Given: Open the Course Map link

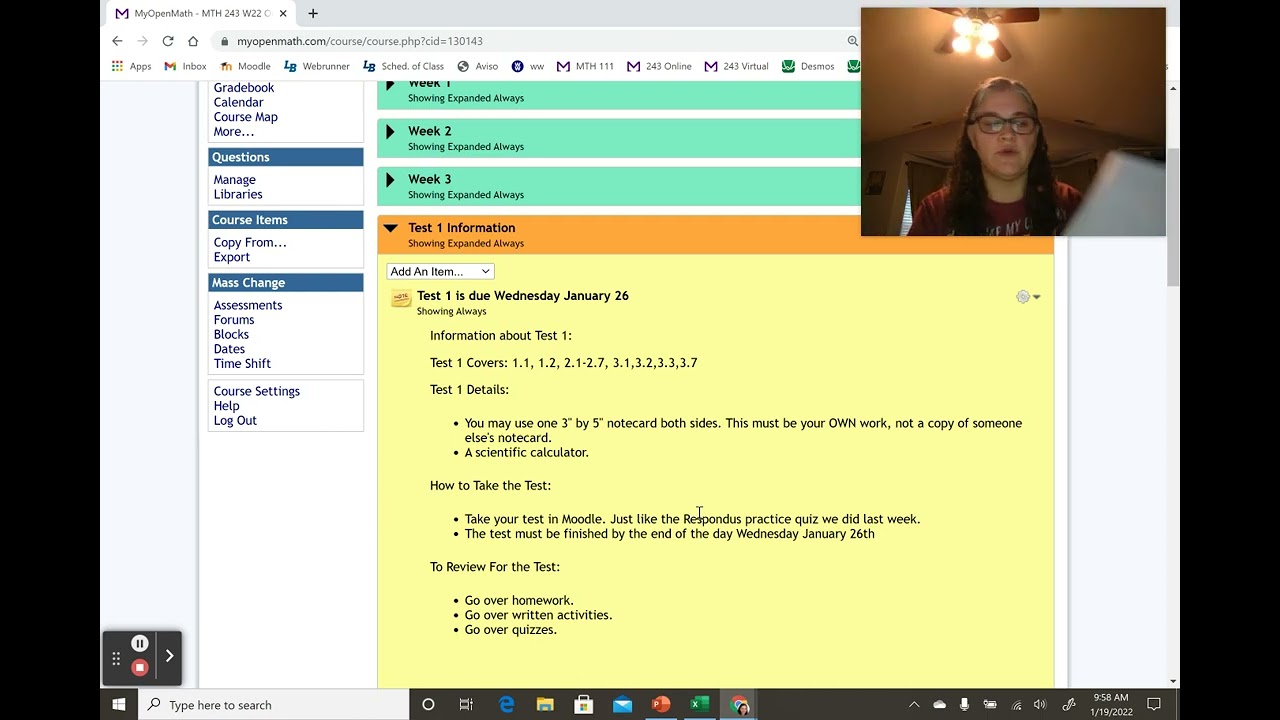Looking at the screenshot, I should click(x=245, y=117).
